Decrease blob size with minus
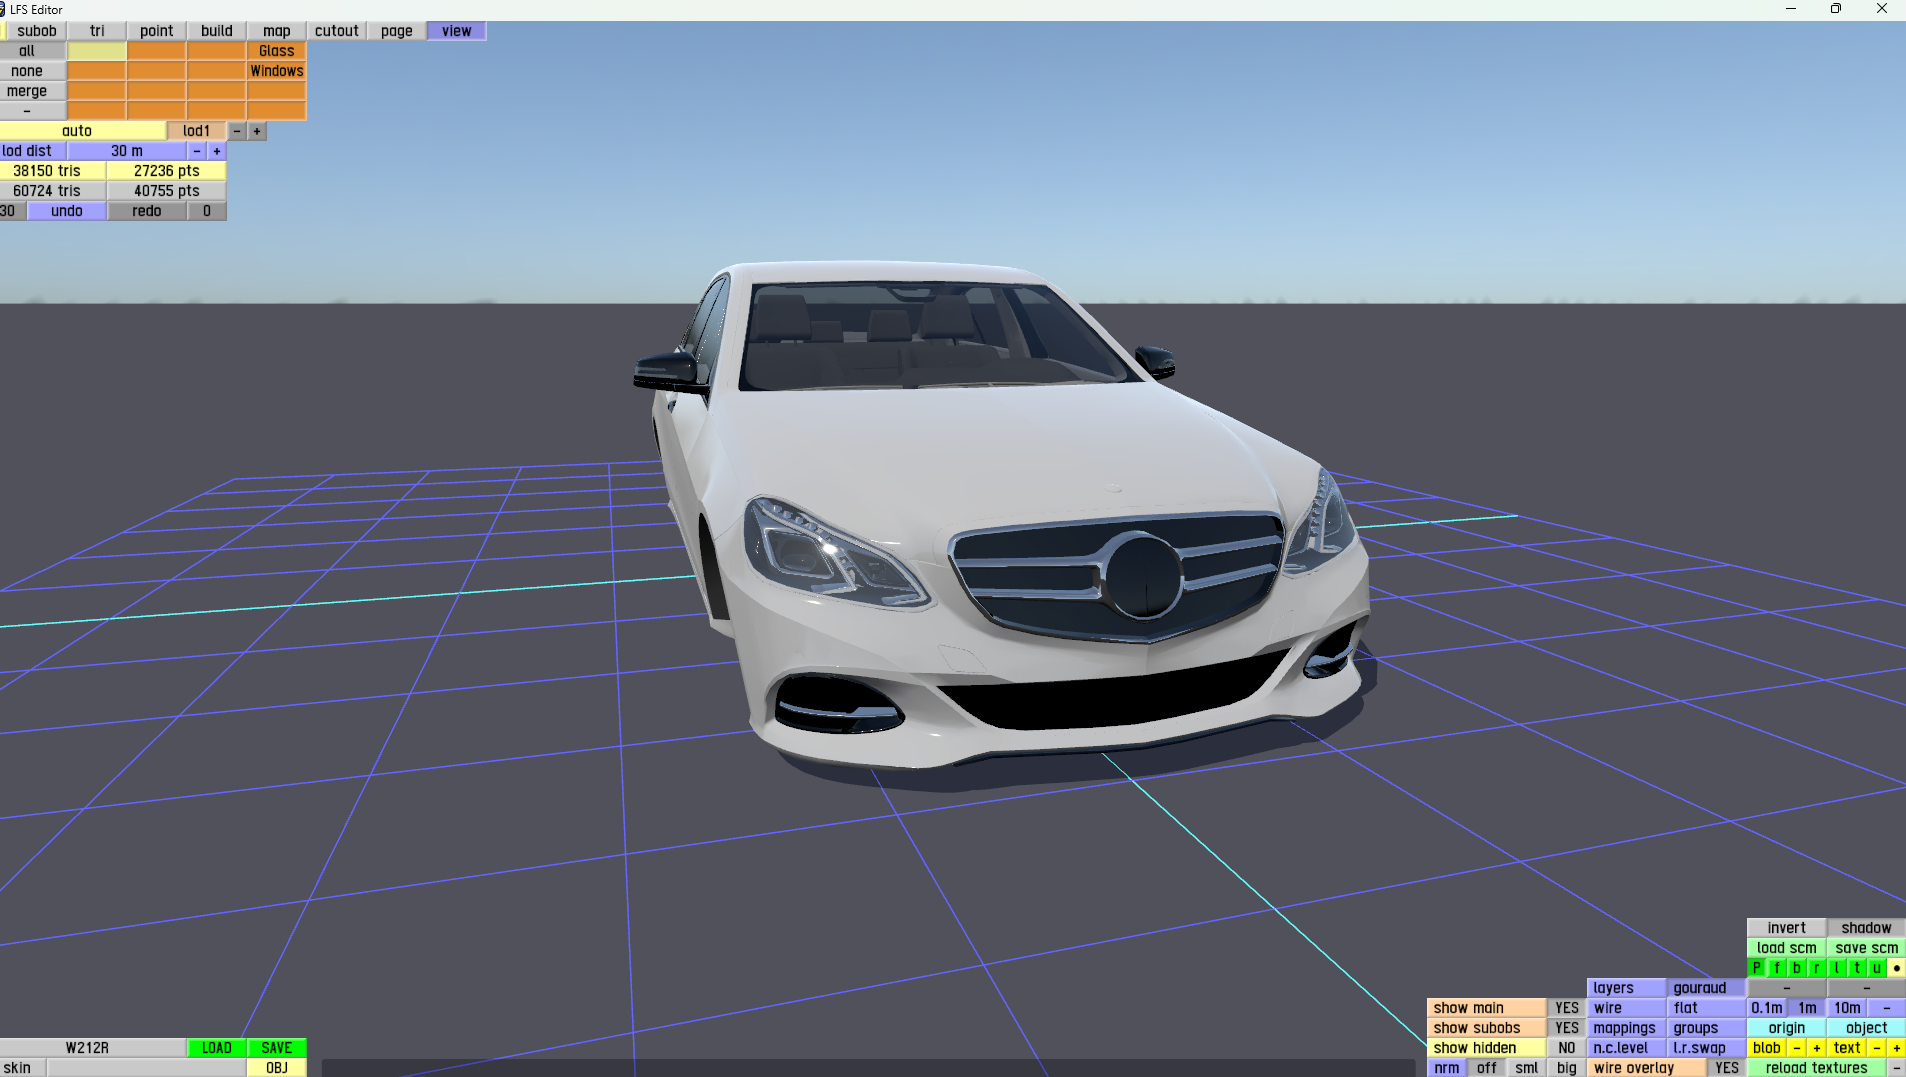Screen dimensions: 1906x1077 [x=1797, y=1048]
